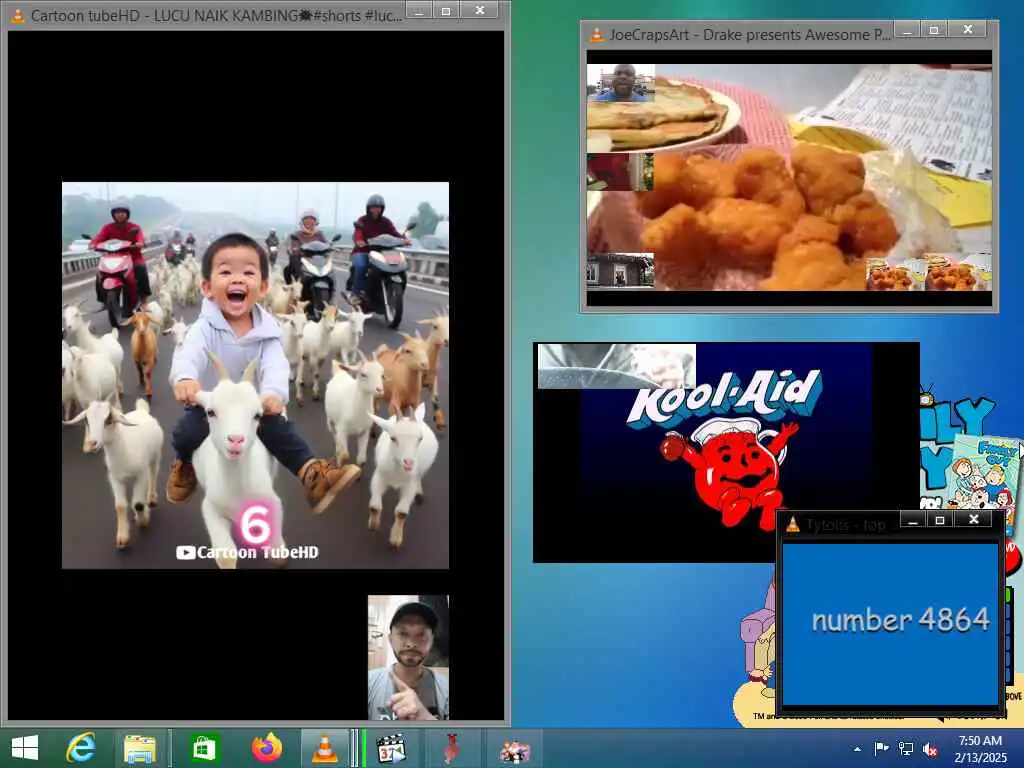Click the man-in-cap inset in Cartoon tubeHD
The height and width of the screenshot is (768, 1024).
(408, 658)
